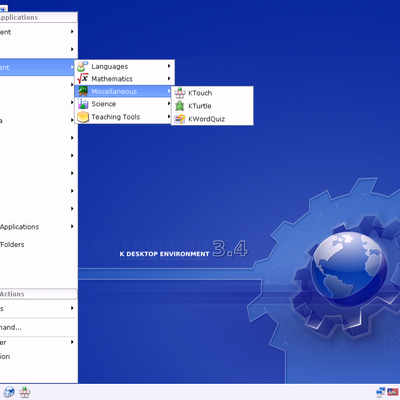
Task: Click the KWordQuiz question-mark icon
Action: pyautogui.click(x=180, y=119)
